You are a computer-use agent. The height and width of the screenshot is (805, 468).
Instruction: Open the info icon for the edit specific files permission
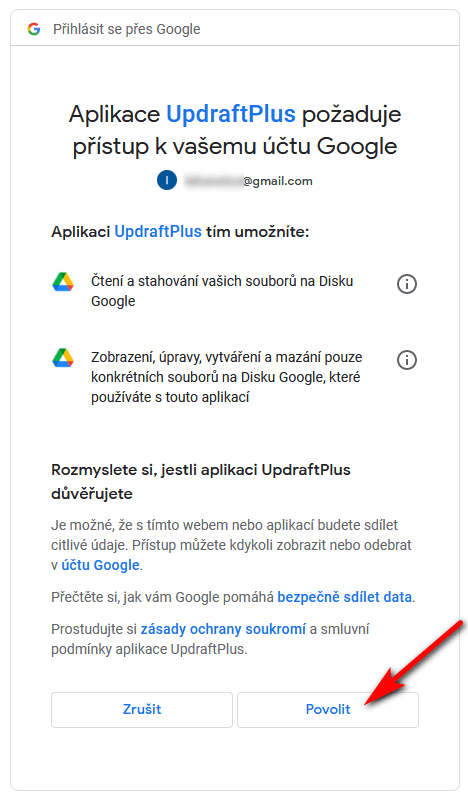[x=407, y=360]
